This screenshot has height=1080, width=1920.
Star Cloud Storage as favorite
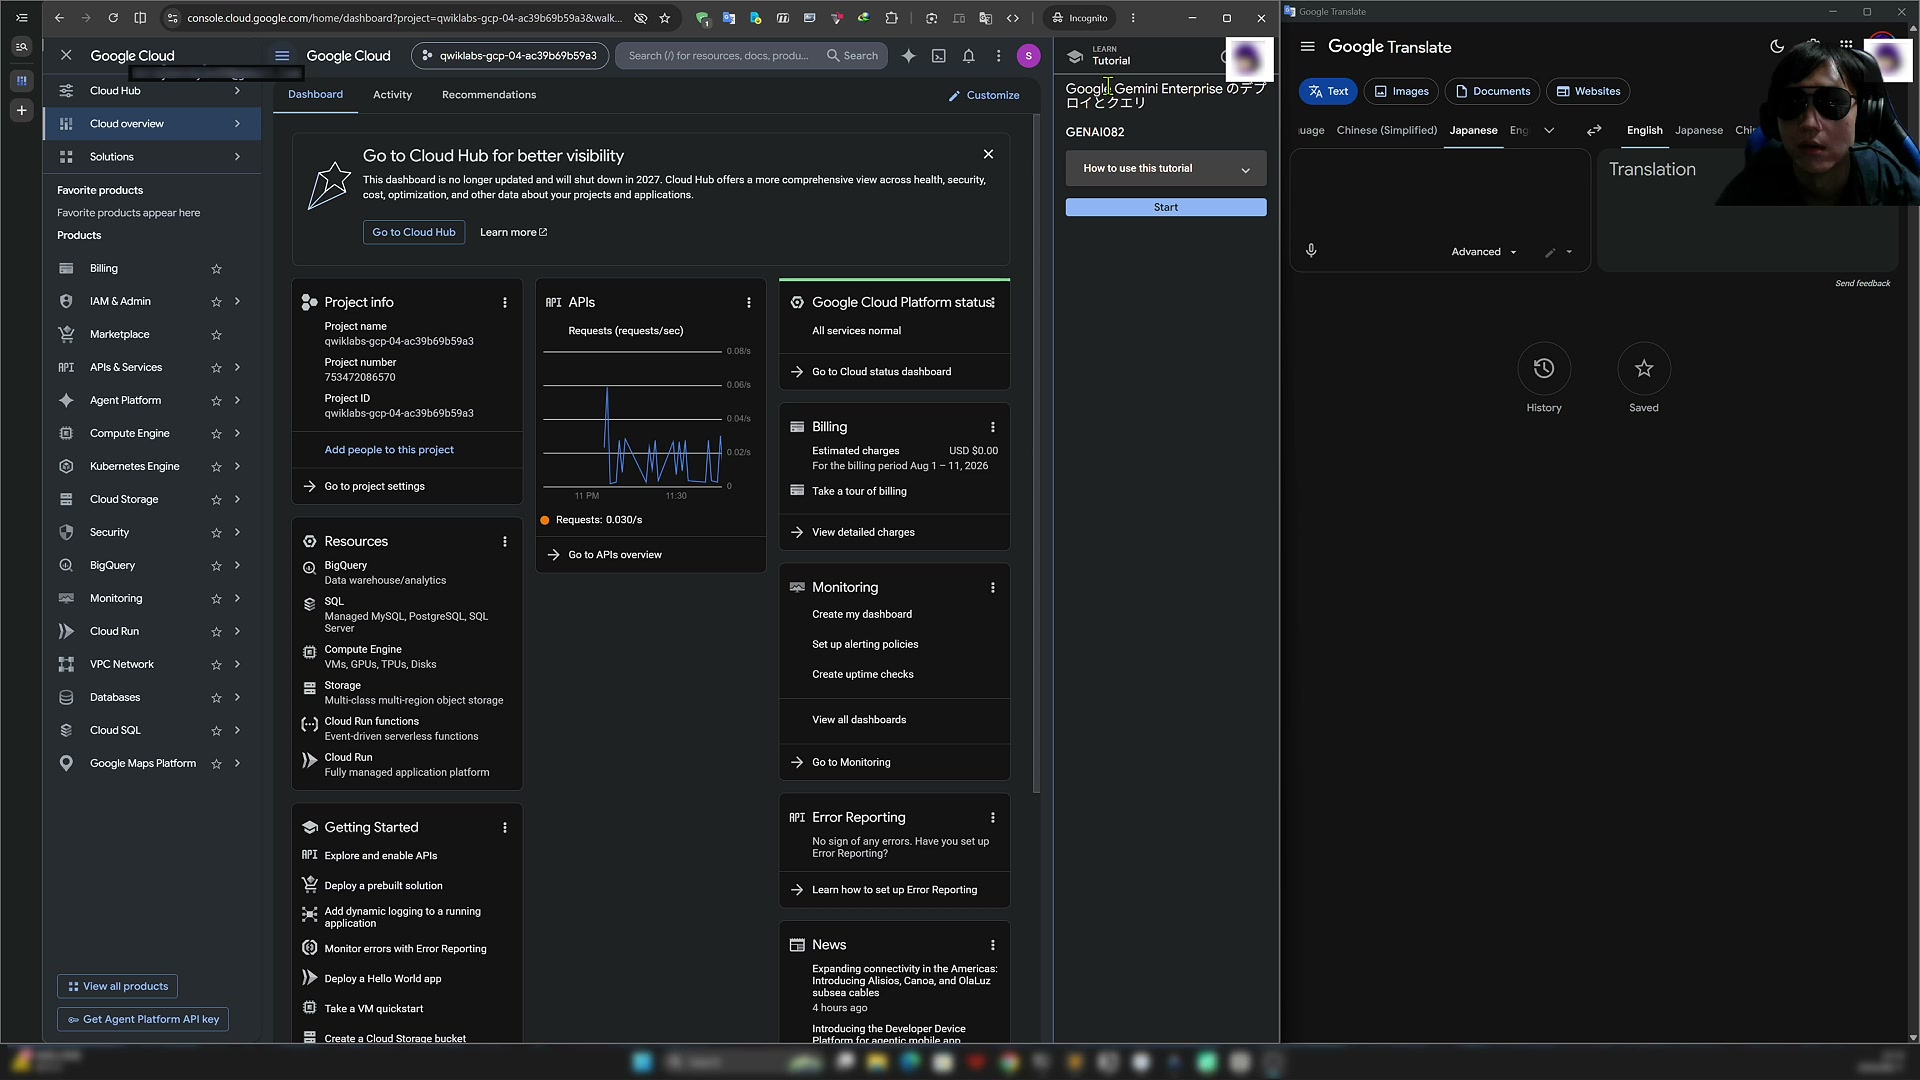tap(216, 500)
